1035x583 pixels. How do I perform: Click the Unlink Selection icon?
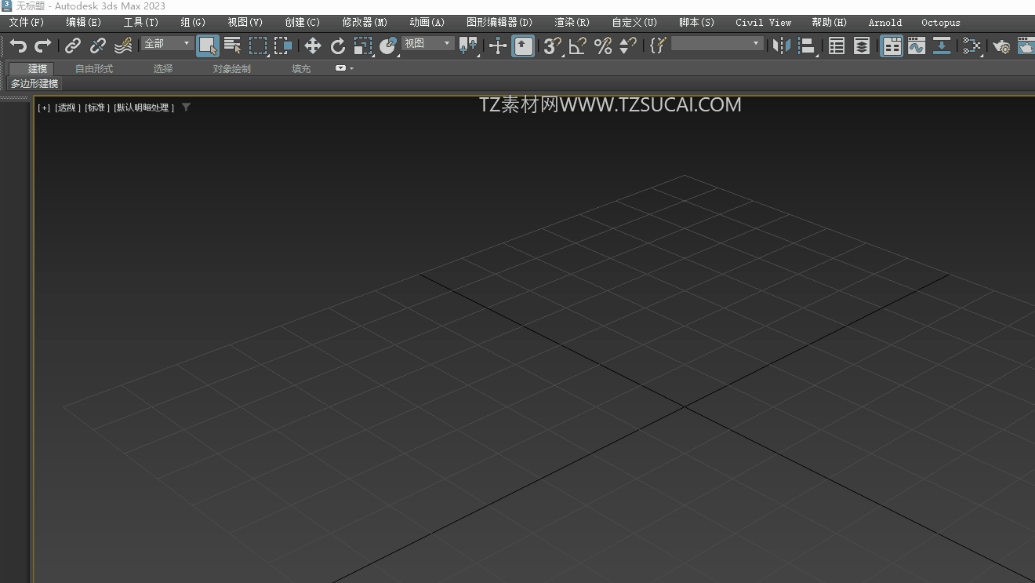98,46
